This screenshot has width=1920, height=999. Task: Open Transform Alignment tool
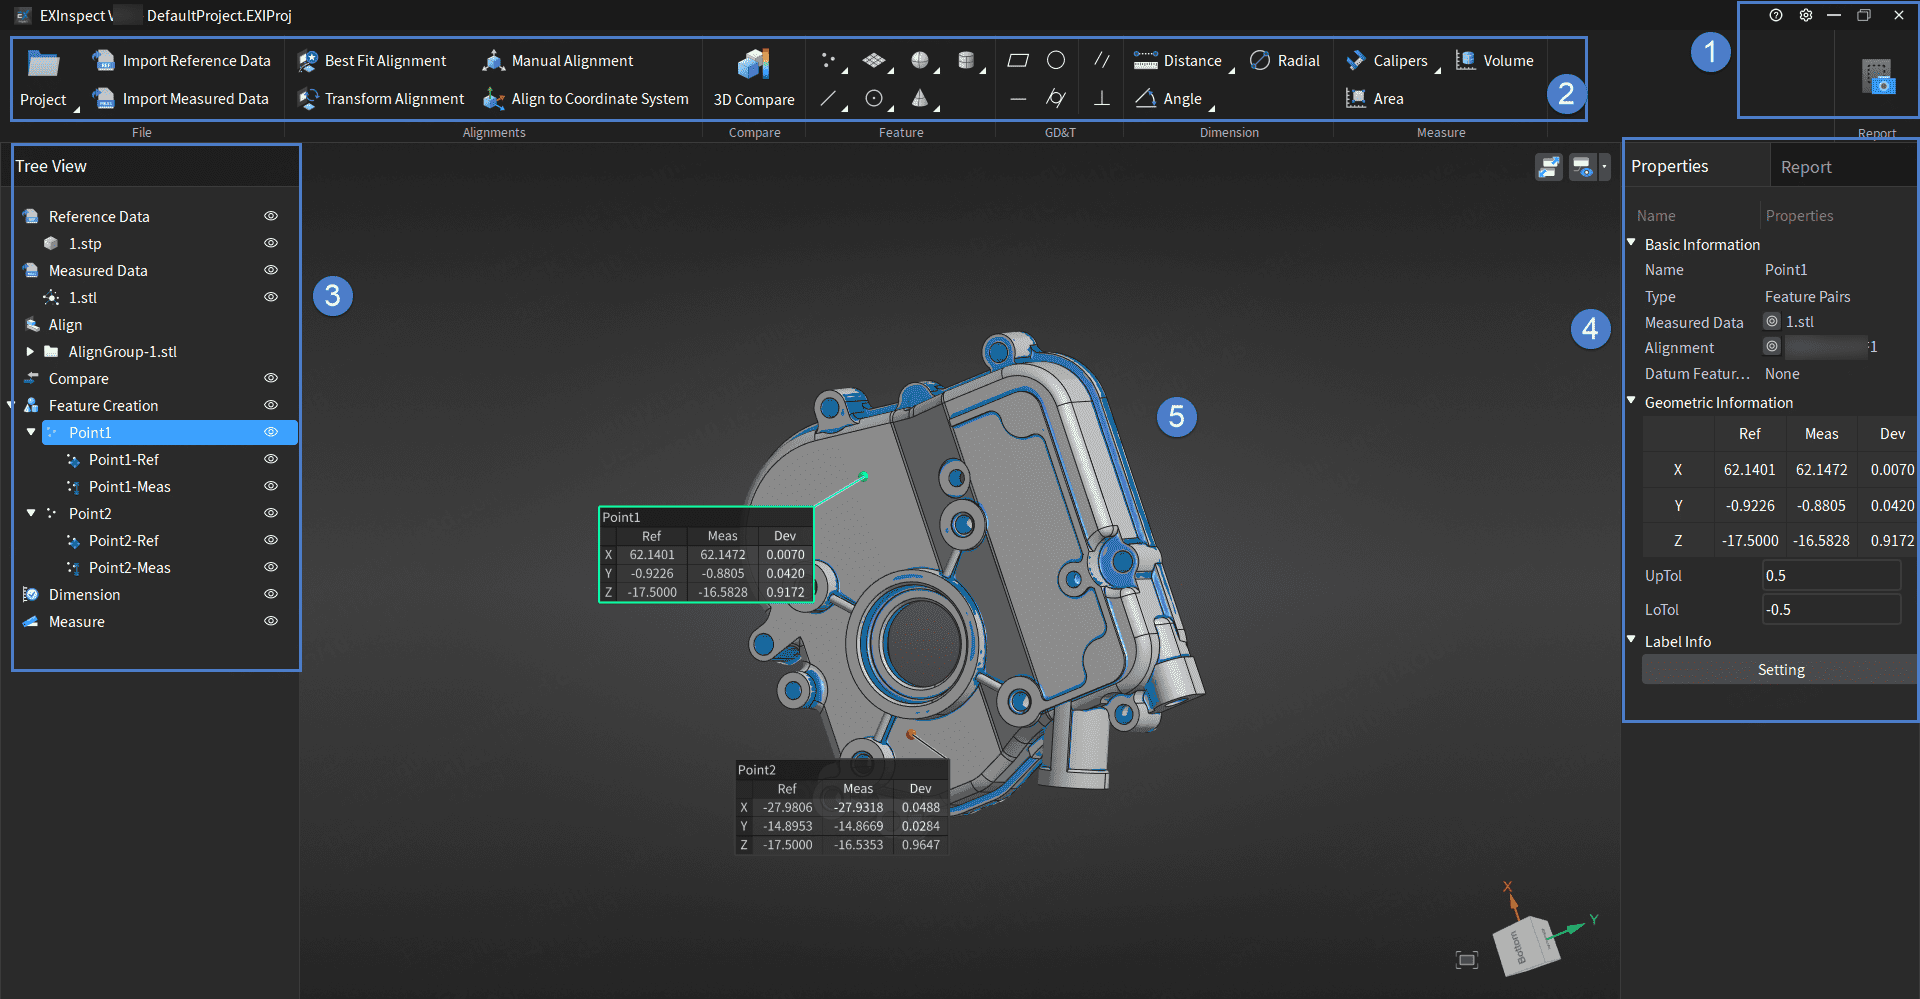pos(381,99)
